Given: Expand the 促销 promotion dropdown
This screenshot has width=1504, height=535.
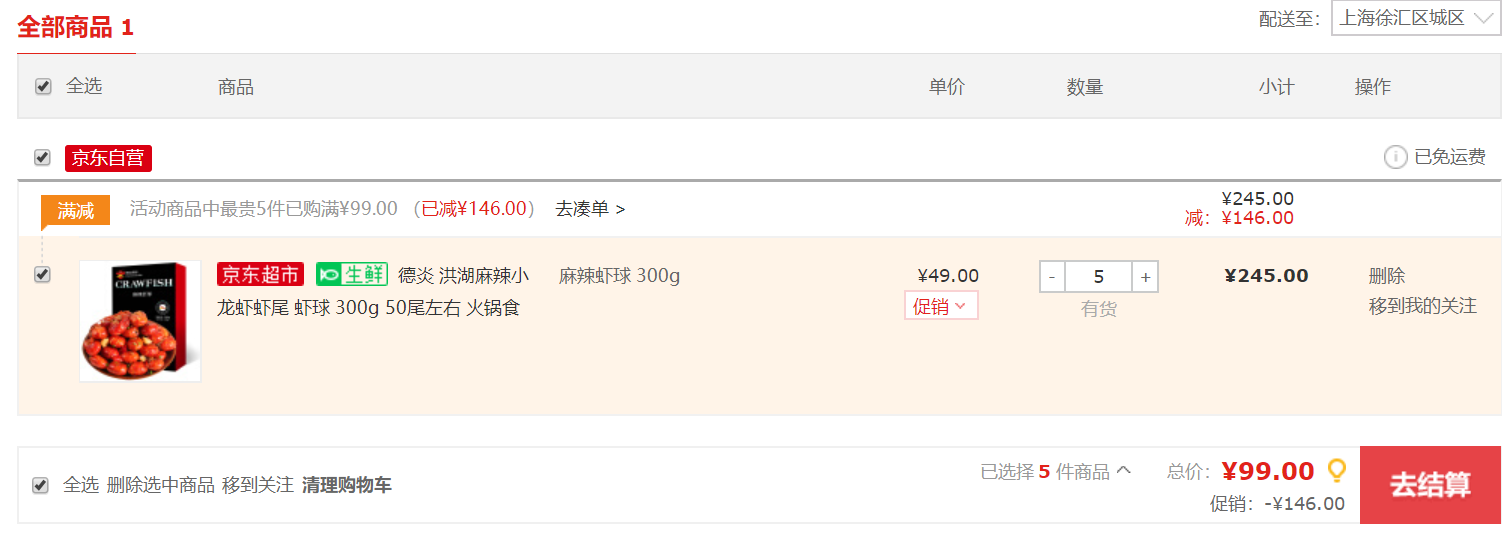Looking at the screenshot, I should pyautogui.click(x=941, y=306).
